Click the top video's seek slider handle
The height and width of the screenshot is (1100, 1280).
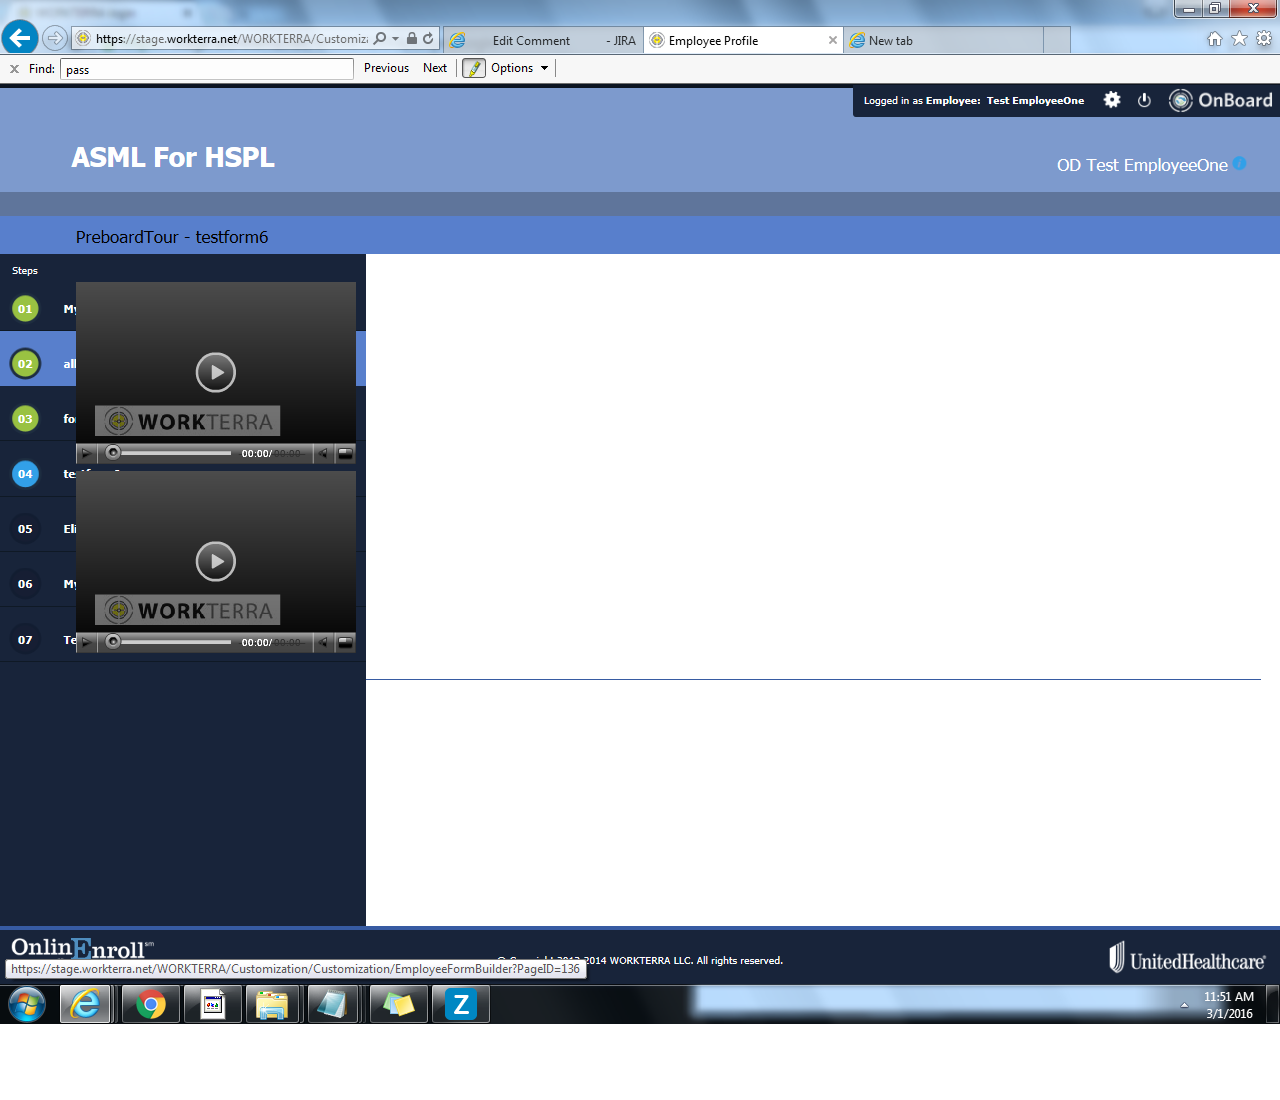(x=113, y=453)
